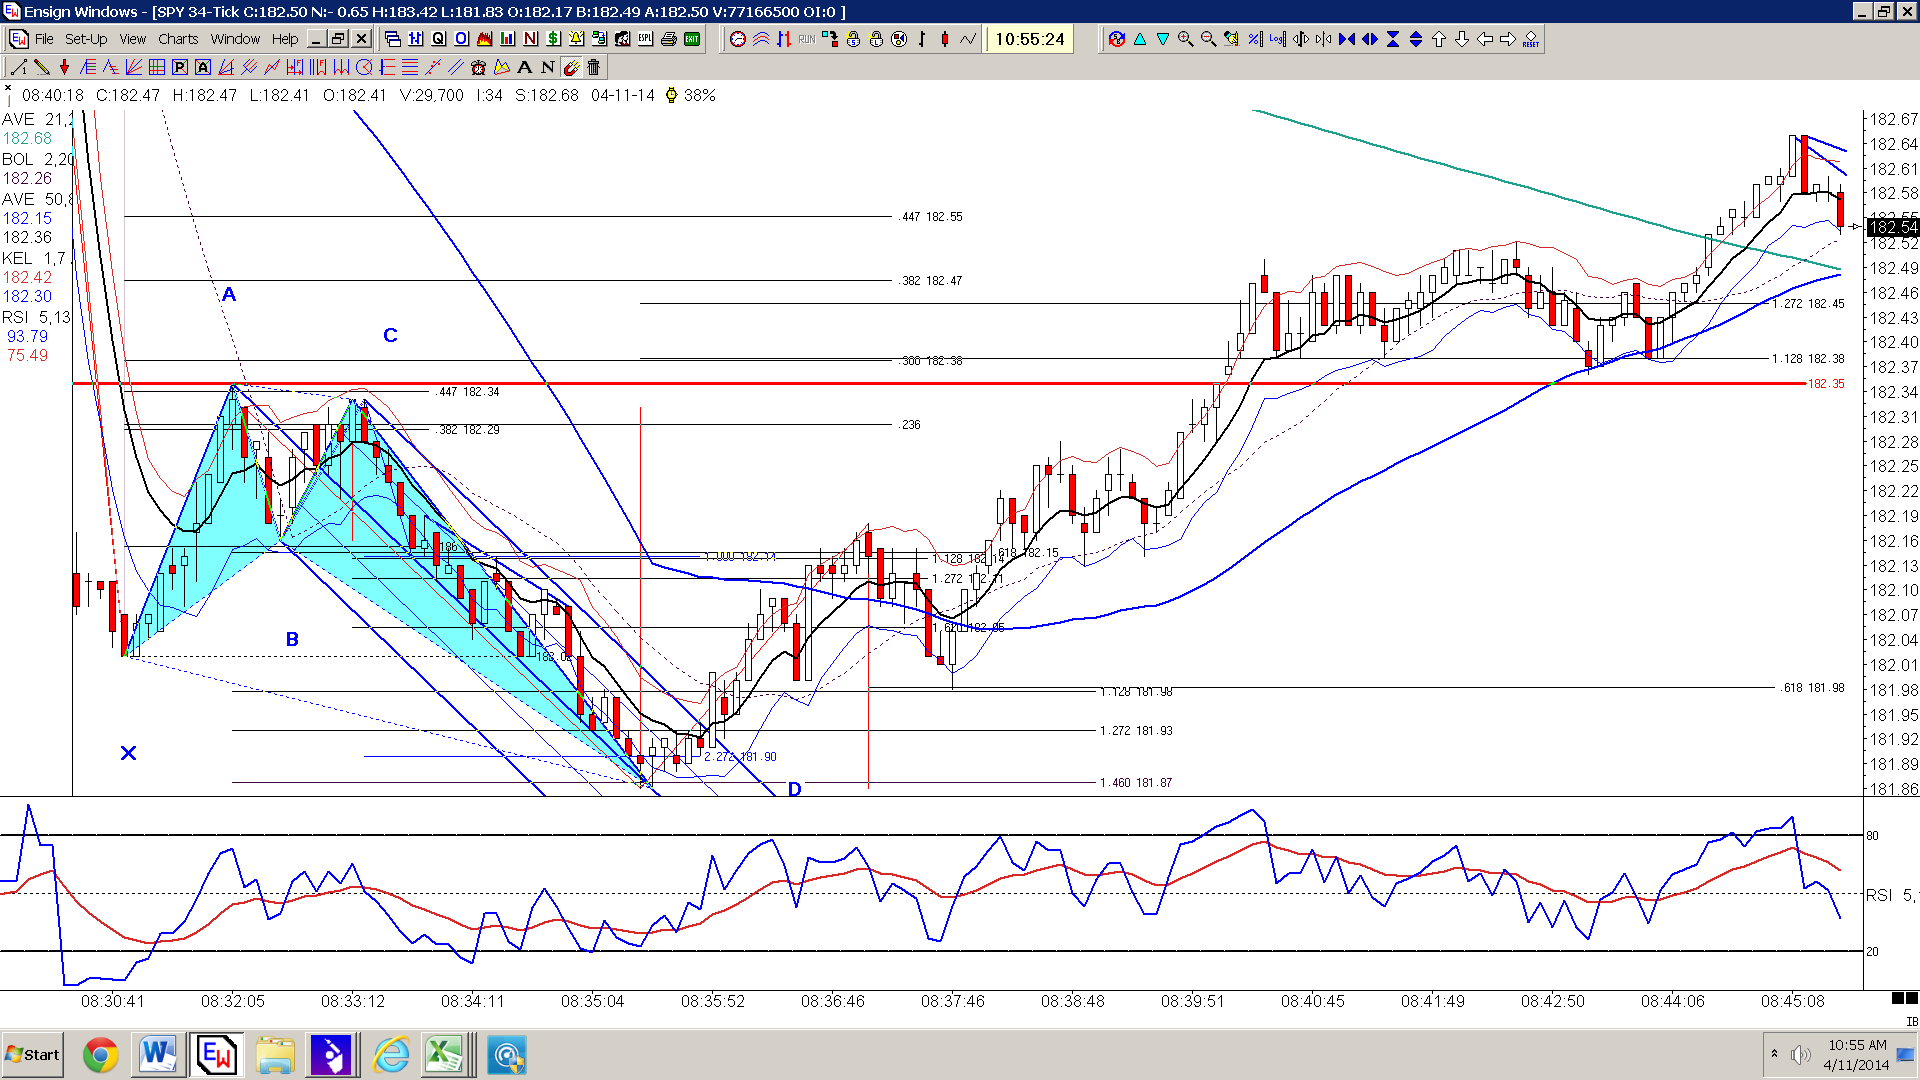This screenshot has height=1080, width=1920.
Task: Select the line drawing tool
Action: [x=18, y=67]
